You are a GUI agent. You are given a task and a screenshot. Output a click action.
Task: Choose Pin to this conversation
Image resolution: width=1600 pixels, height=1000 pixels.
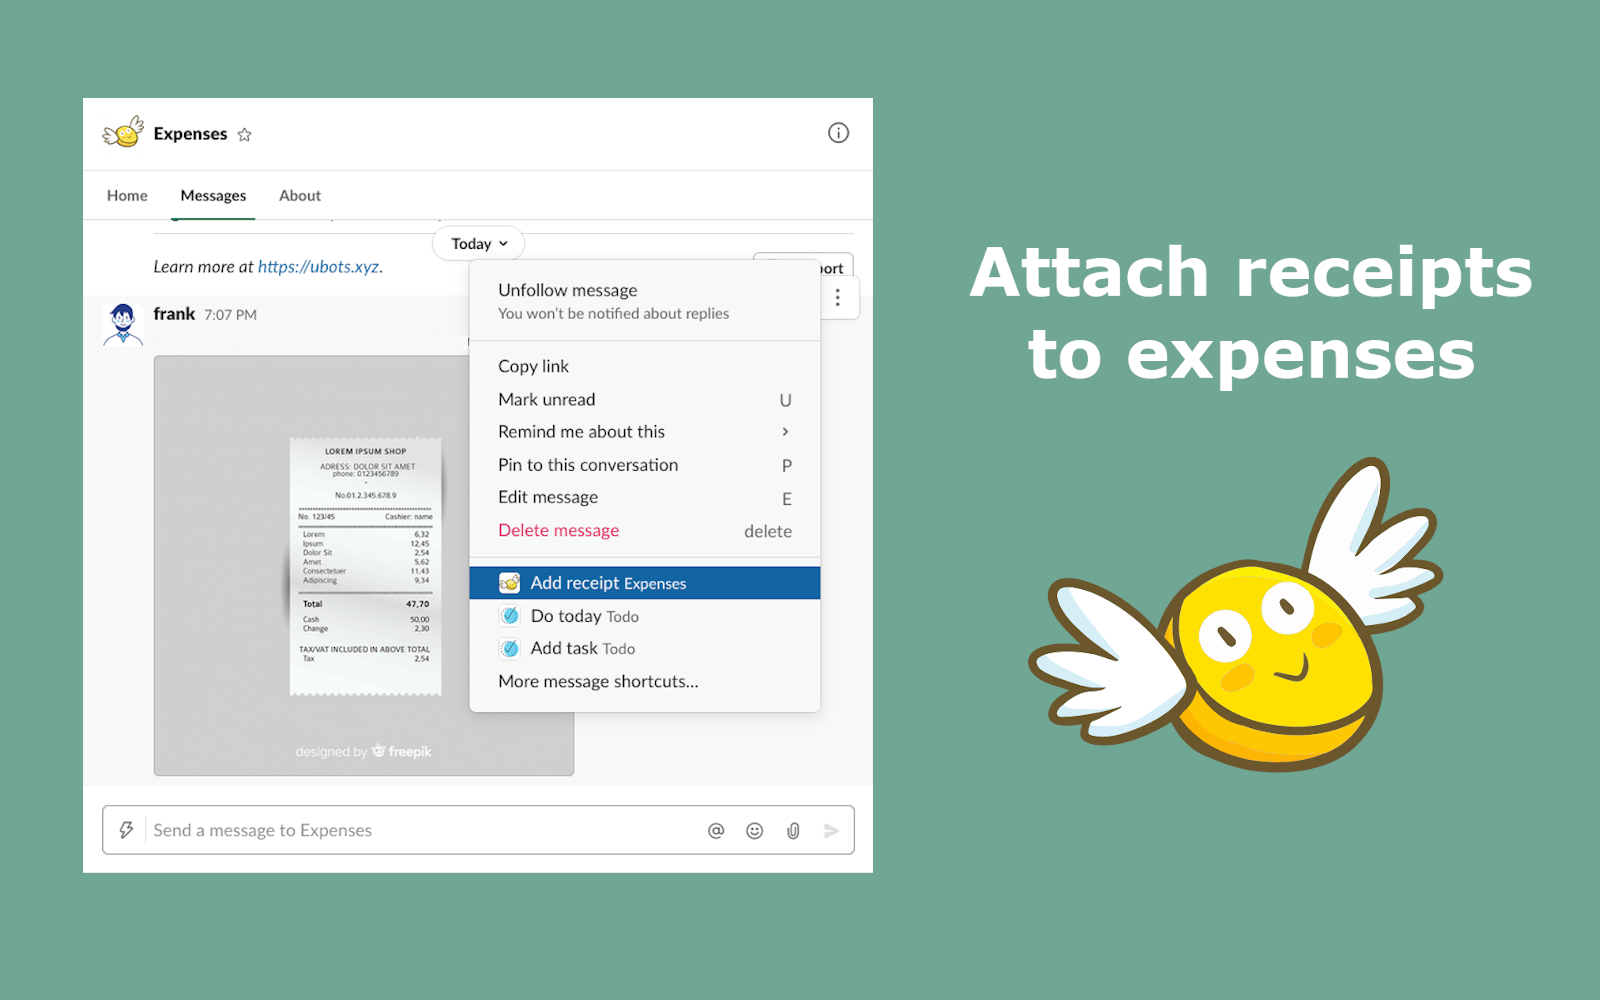pos(645,465)
